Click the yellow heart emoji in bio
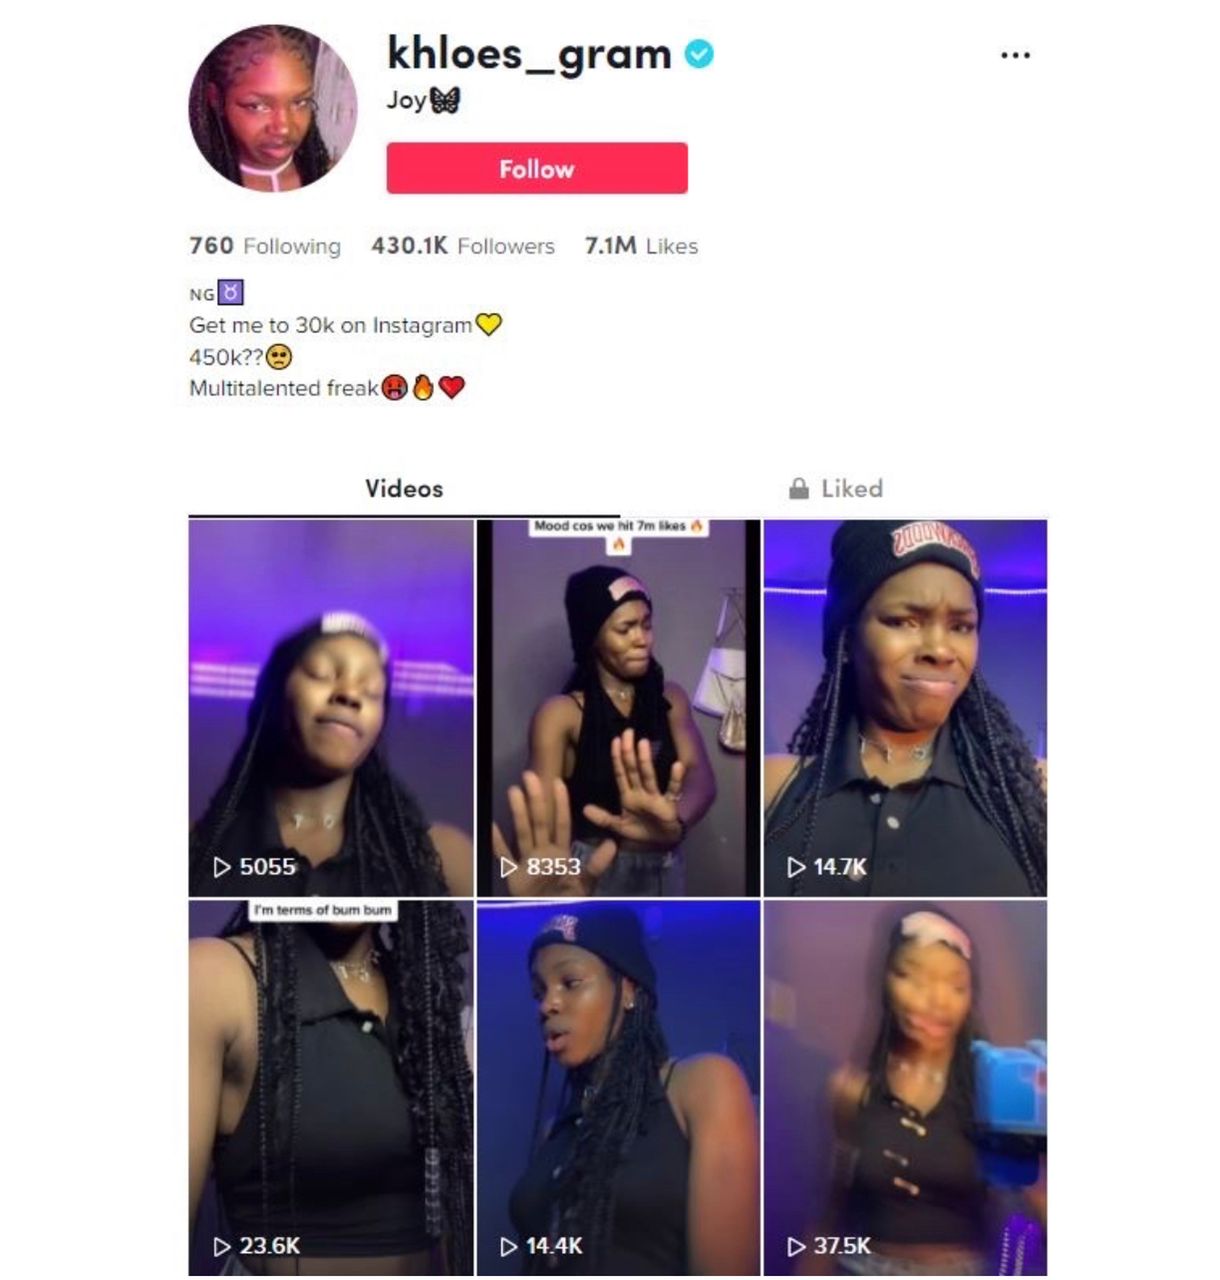This screenshot has width=1220, height=1280. coord(488,325)
